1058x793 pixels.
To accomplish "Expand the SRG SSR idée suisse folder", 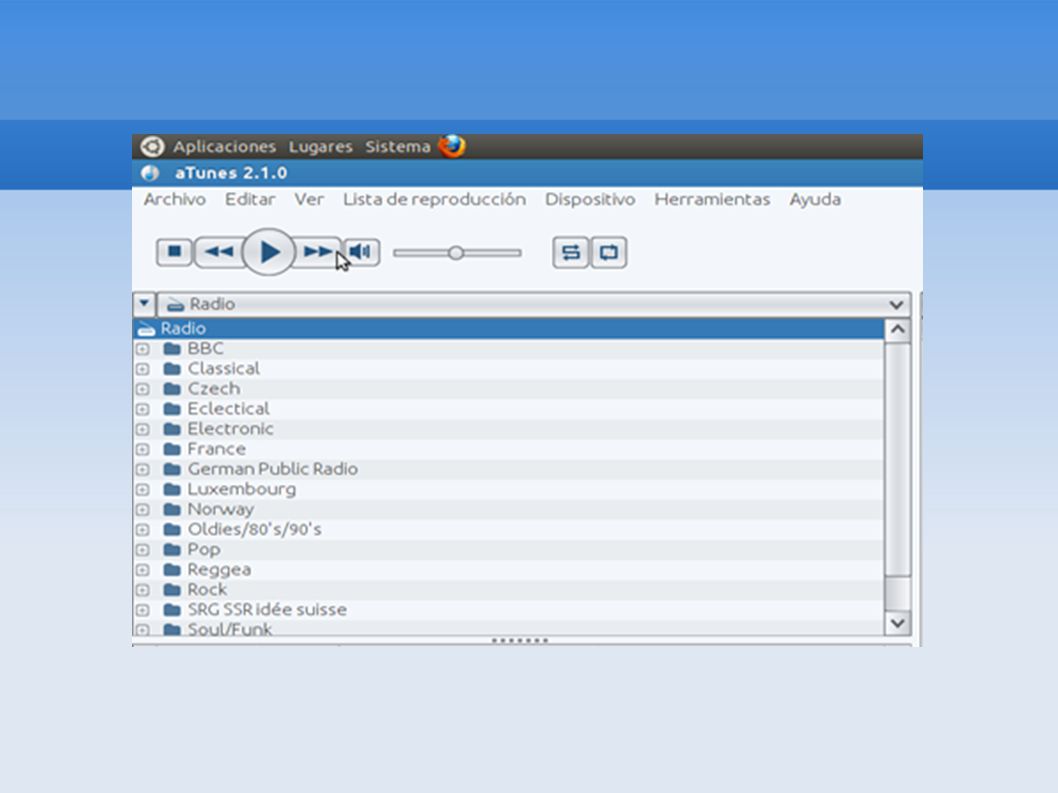I will pyautogui.click(x=142, y=611).
